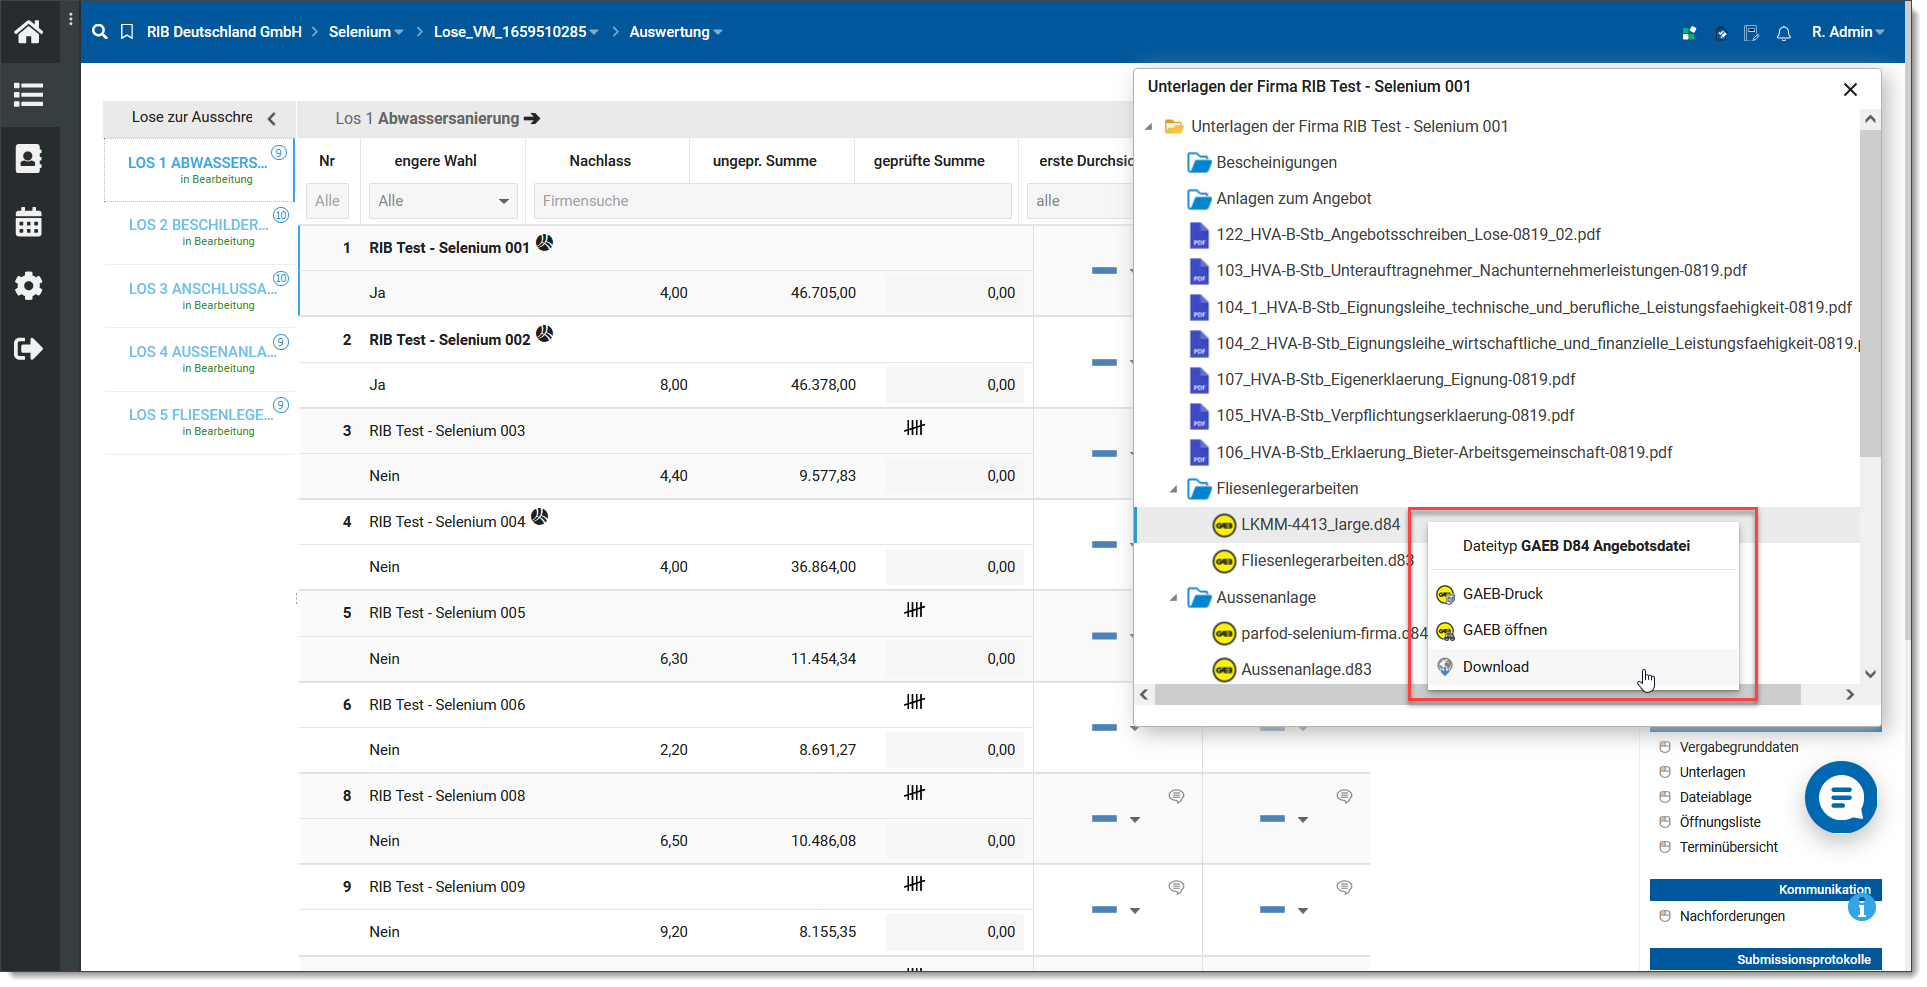
Task: Open the settings gear in the sidebar
Action: click(x=28, y=285)
